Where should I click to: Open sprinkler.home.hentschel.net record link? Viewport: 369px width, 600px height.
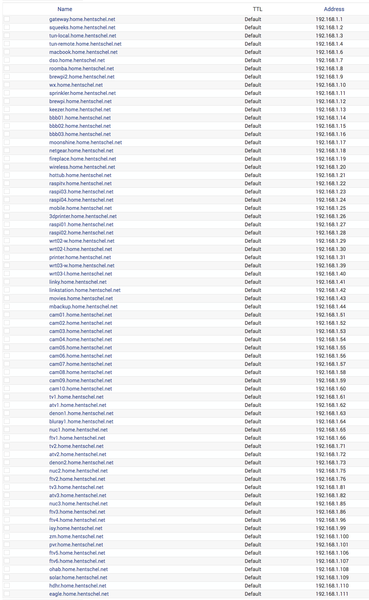coord(82,93)
